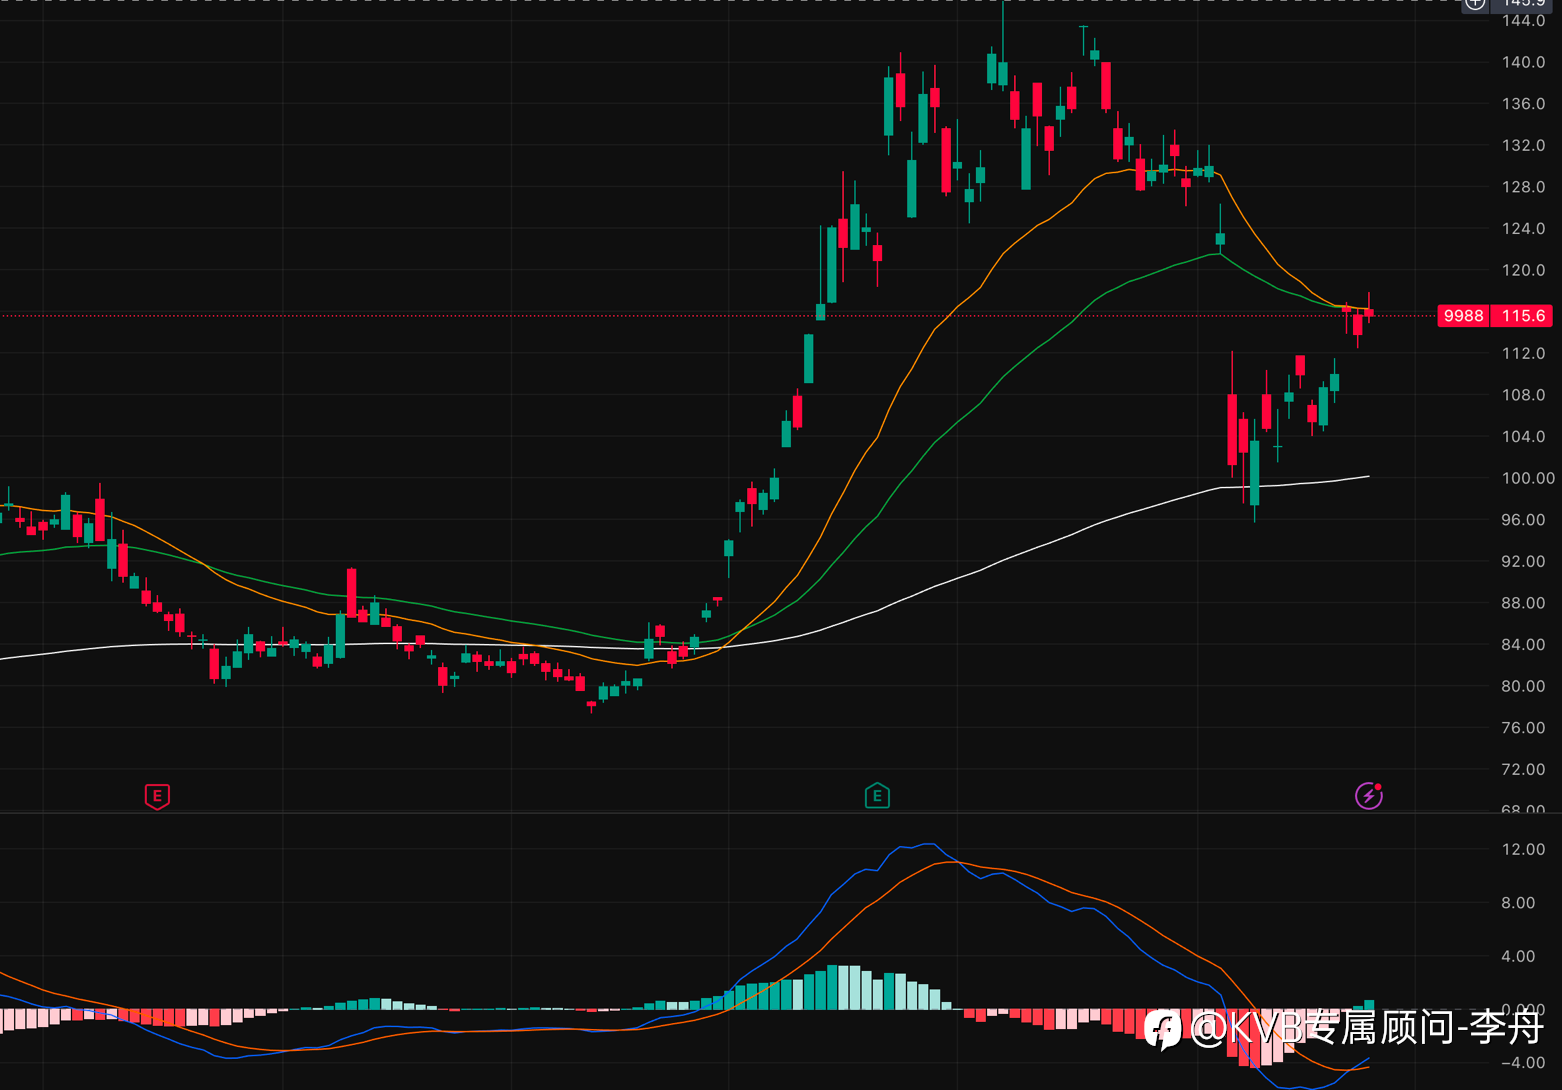Click the 76.00 price axis label

pyautogui.click(x=1523, y=728)
